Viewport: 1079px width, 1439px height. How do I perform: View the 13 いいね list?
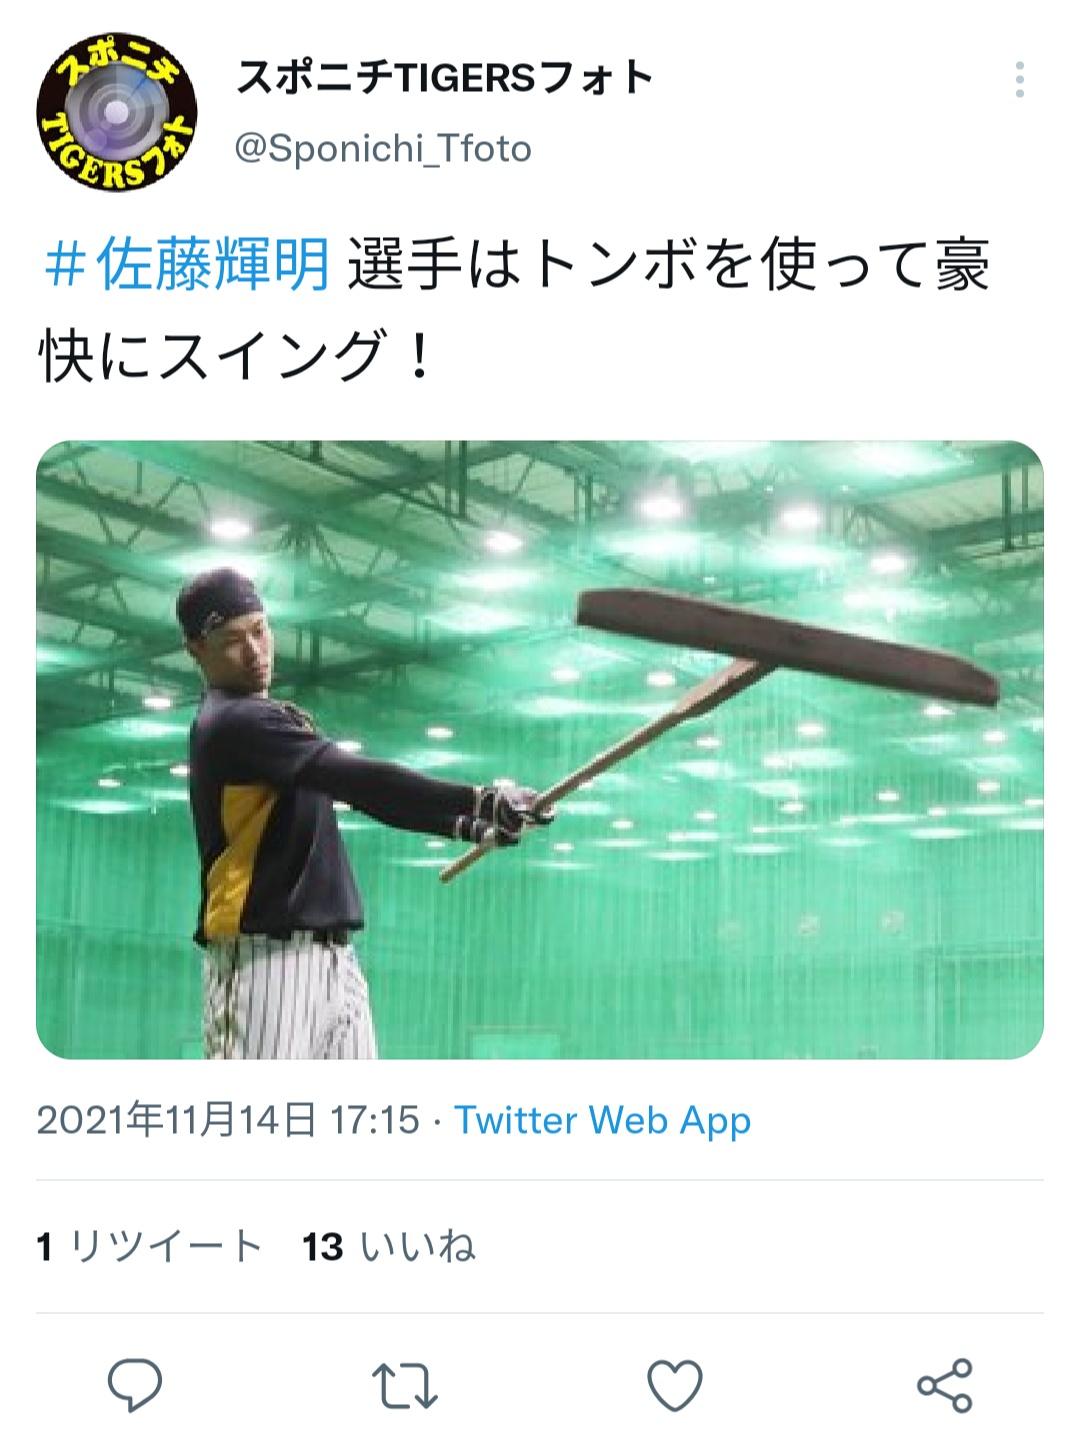click(389, 1247)
